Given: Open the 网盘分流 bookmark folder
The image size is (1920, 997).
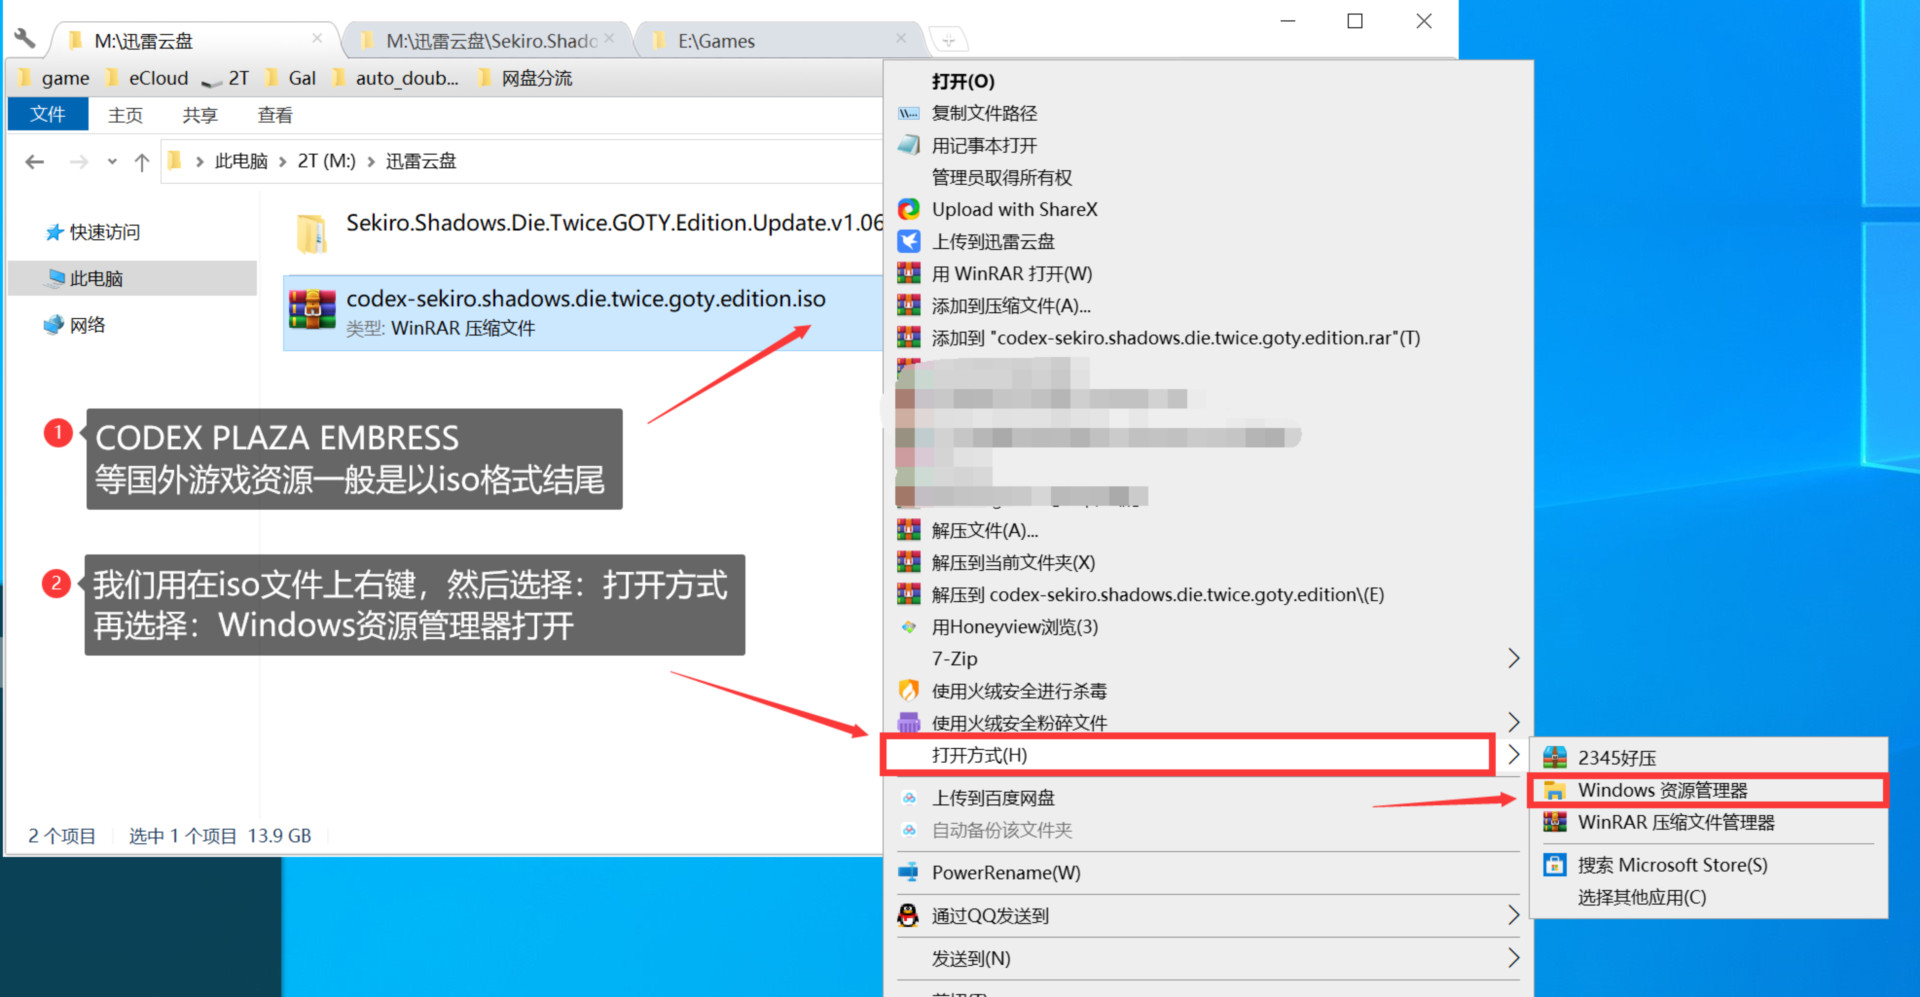Looking at the screenshot, I should point(524,78).
